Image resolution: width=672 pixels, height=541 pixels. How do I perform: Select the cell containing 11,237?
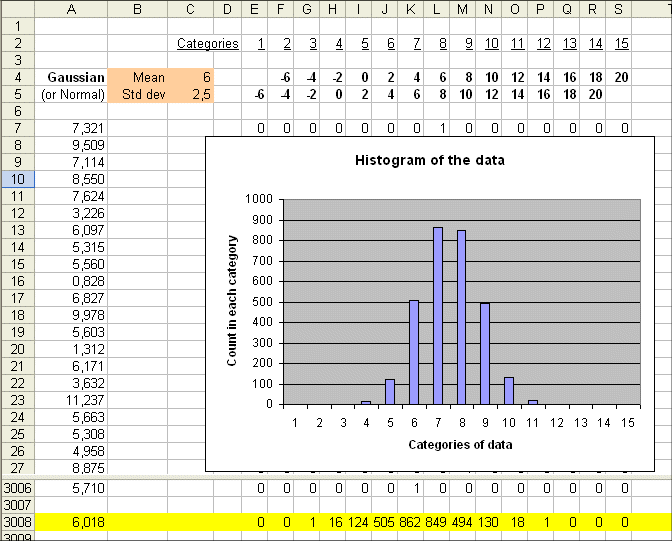(x=71, y=400)
